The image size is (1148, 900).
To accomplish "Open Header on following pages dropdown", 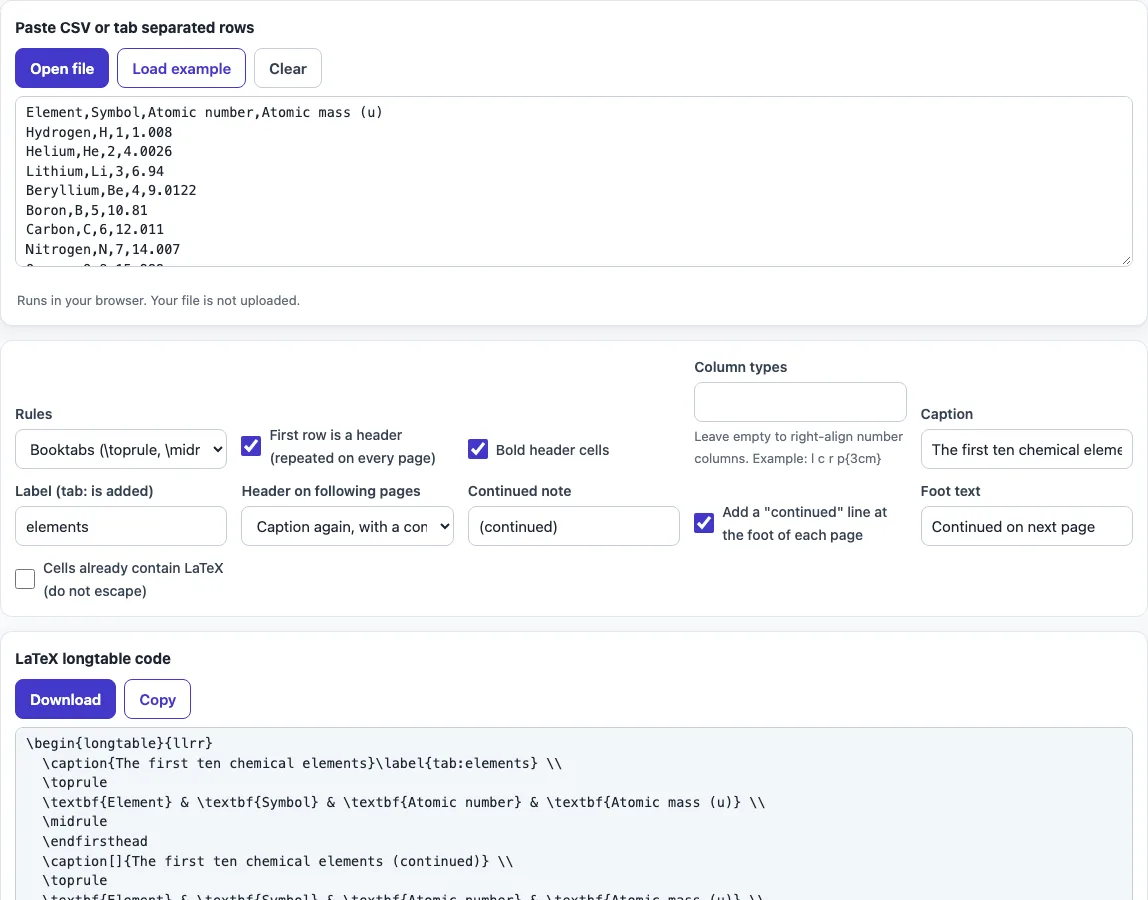I will [x=347, y=526].
